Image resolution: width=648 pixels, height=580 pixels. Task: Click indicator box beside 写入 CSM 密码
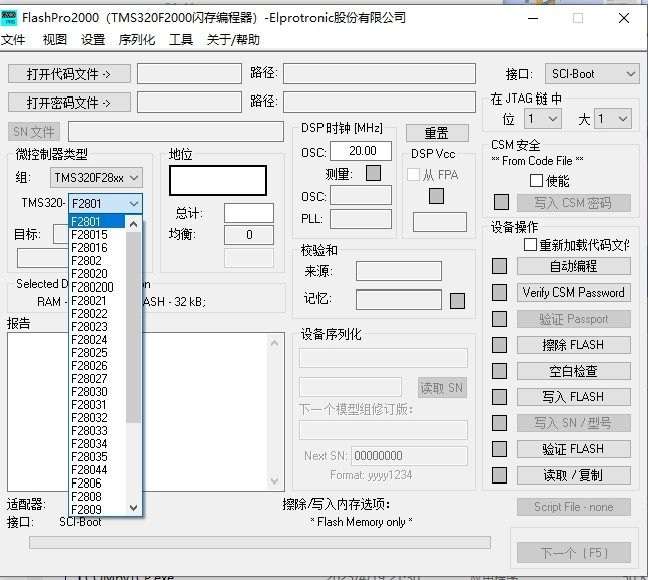[501, 202]
